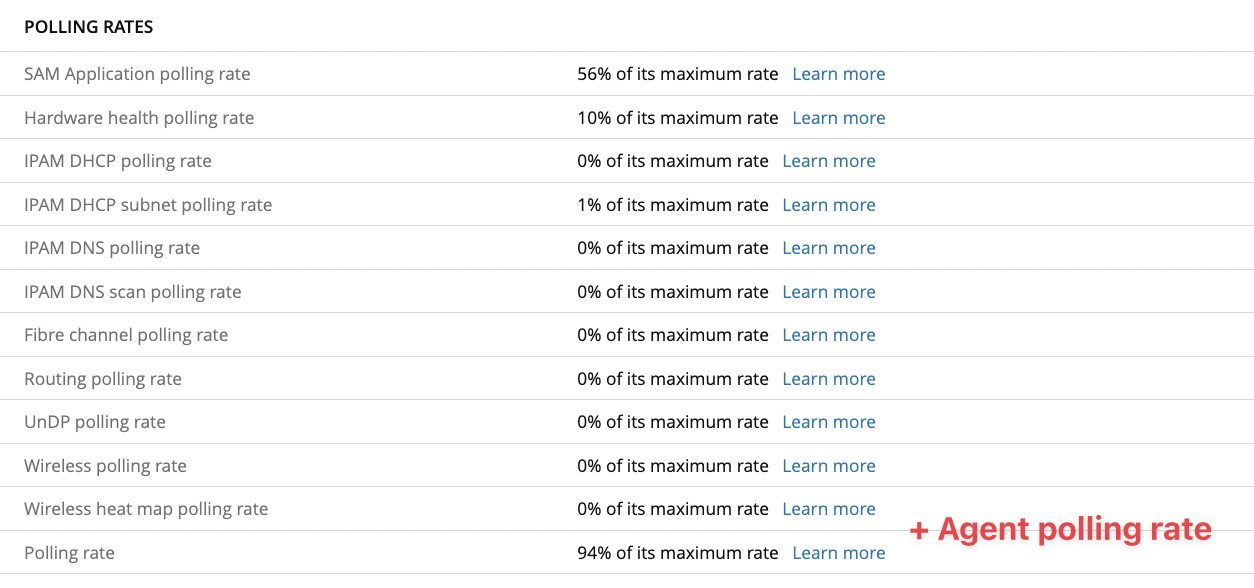
Task: Click Learn more for IPAM DHCP subnet polling
Action: click(x=828, y=205)
